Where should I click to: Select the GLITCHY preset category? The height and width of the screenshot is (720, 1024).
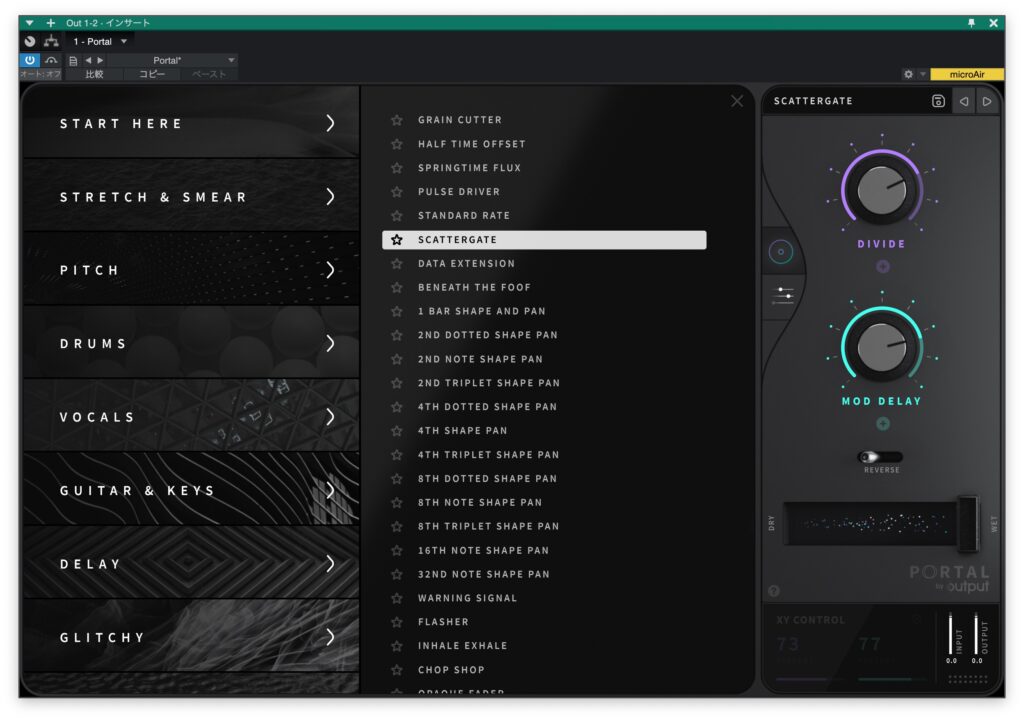click(190, 637)
